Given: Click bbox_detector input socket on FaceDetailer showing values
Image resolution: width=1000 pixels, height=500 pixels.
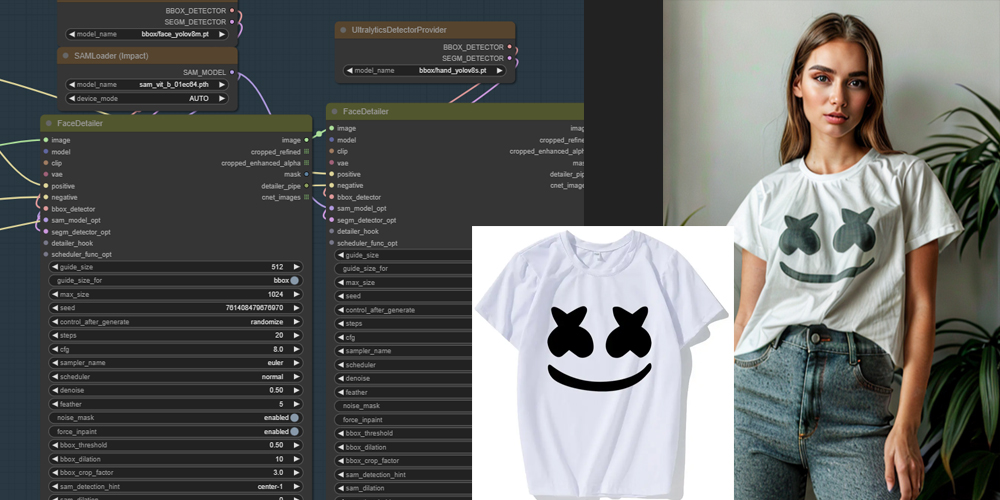Looking at the screenshot, I should (45, 209).
